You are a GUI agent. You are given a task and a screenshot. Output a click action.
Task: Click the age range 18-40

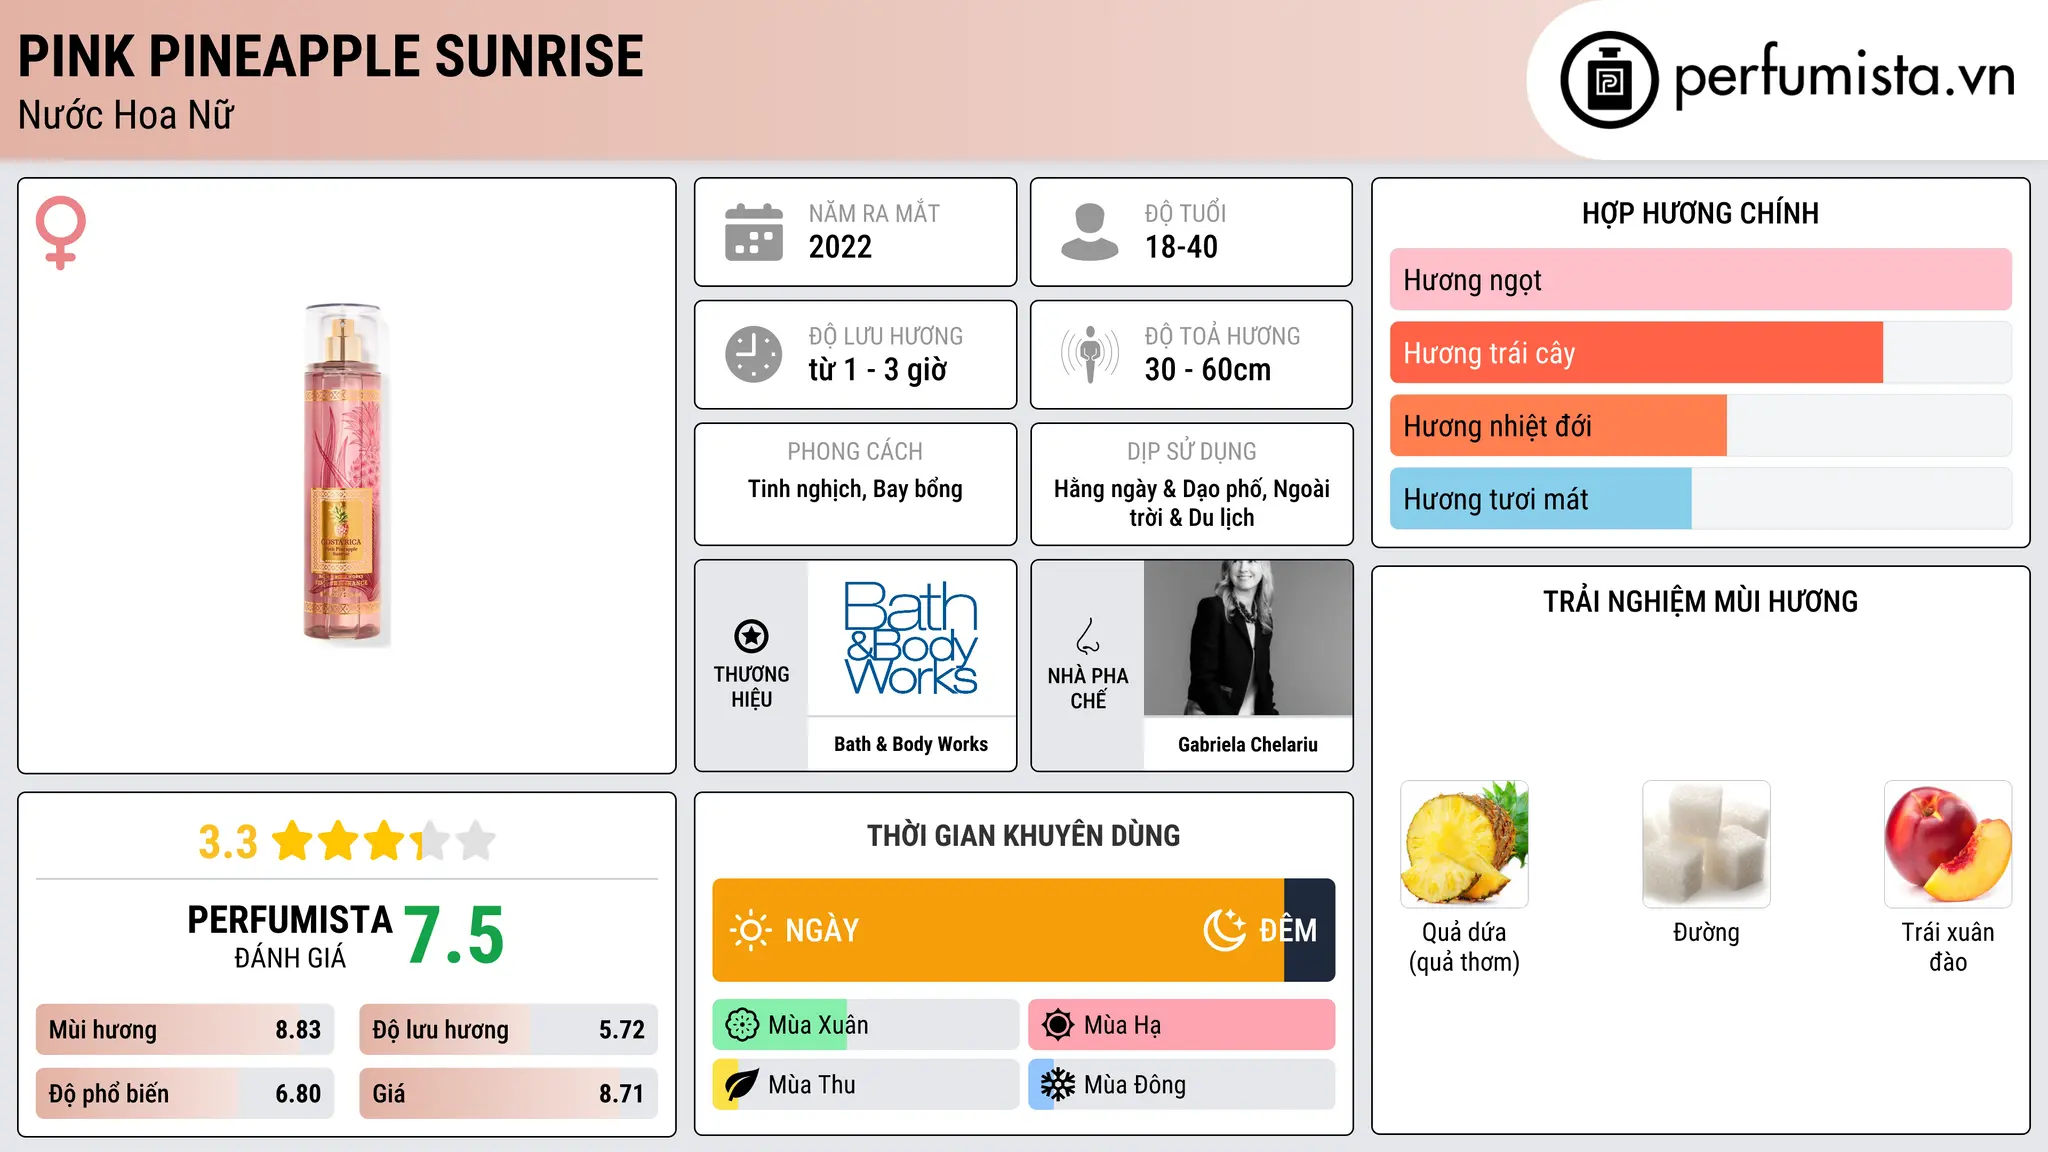click(1181, 247)
